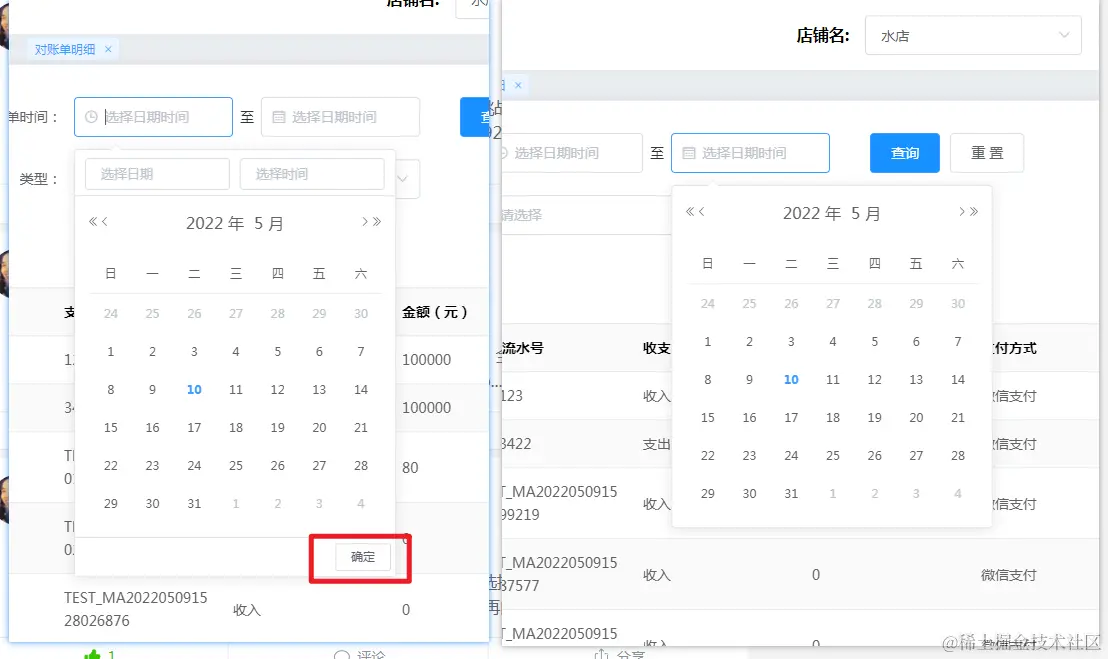The width and height of the screenshot is (1108, 659).
Task: Click 2022 年 header in left calendar
Action: (x=215, y=224)
